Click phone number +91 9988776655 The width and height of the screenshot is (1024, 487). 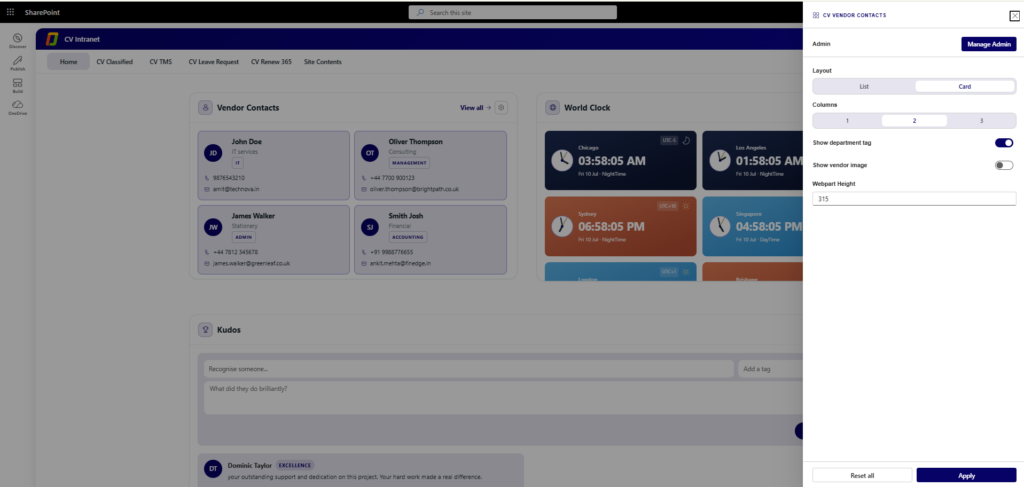pos(392,251)
